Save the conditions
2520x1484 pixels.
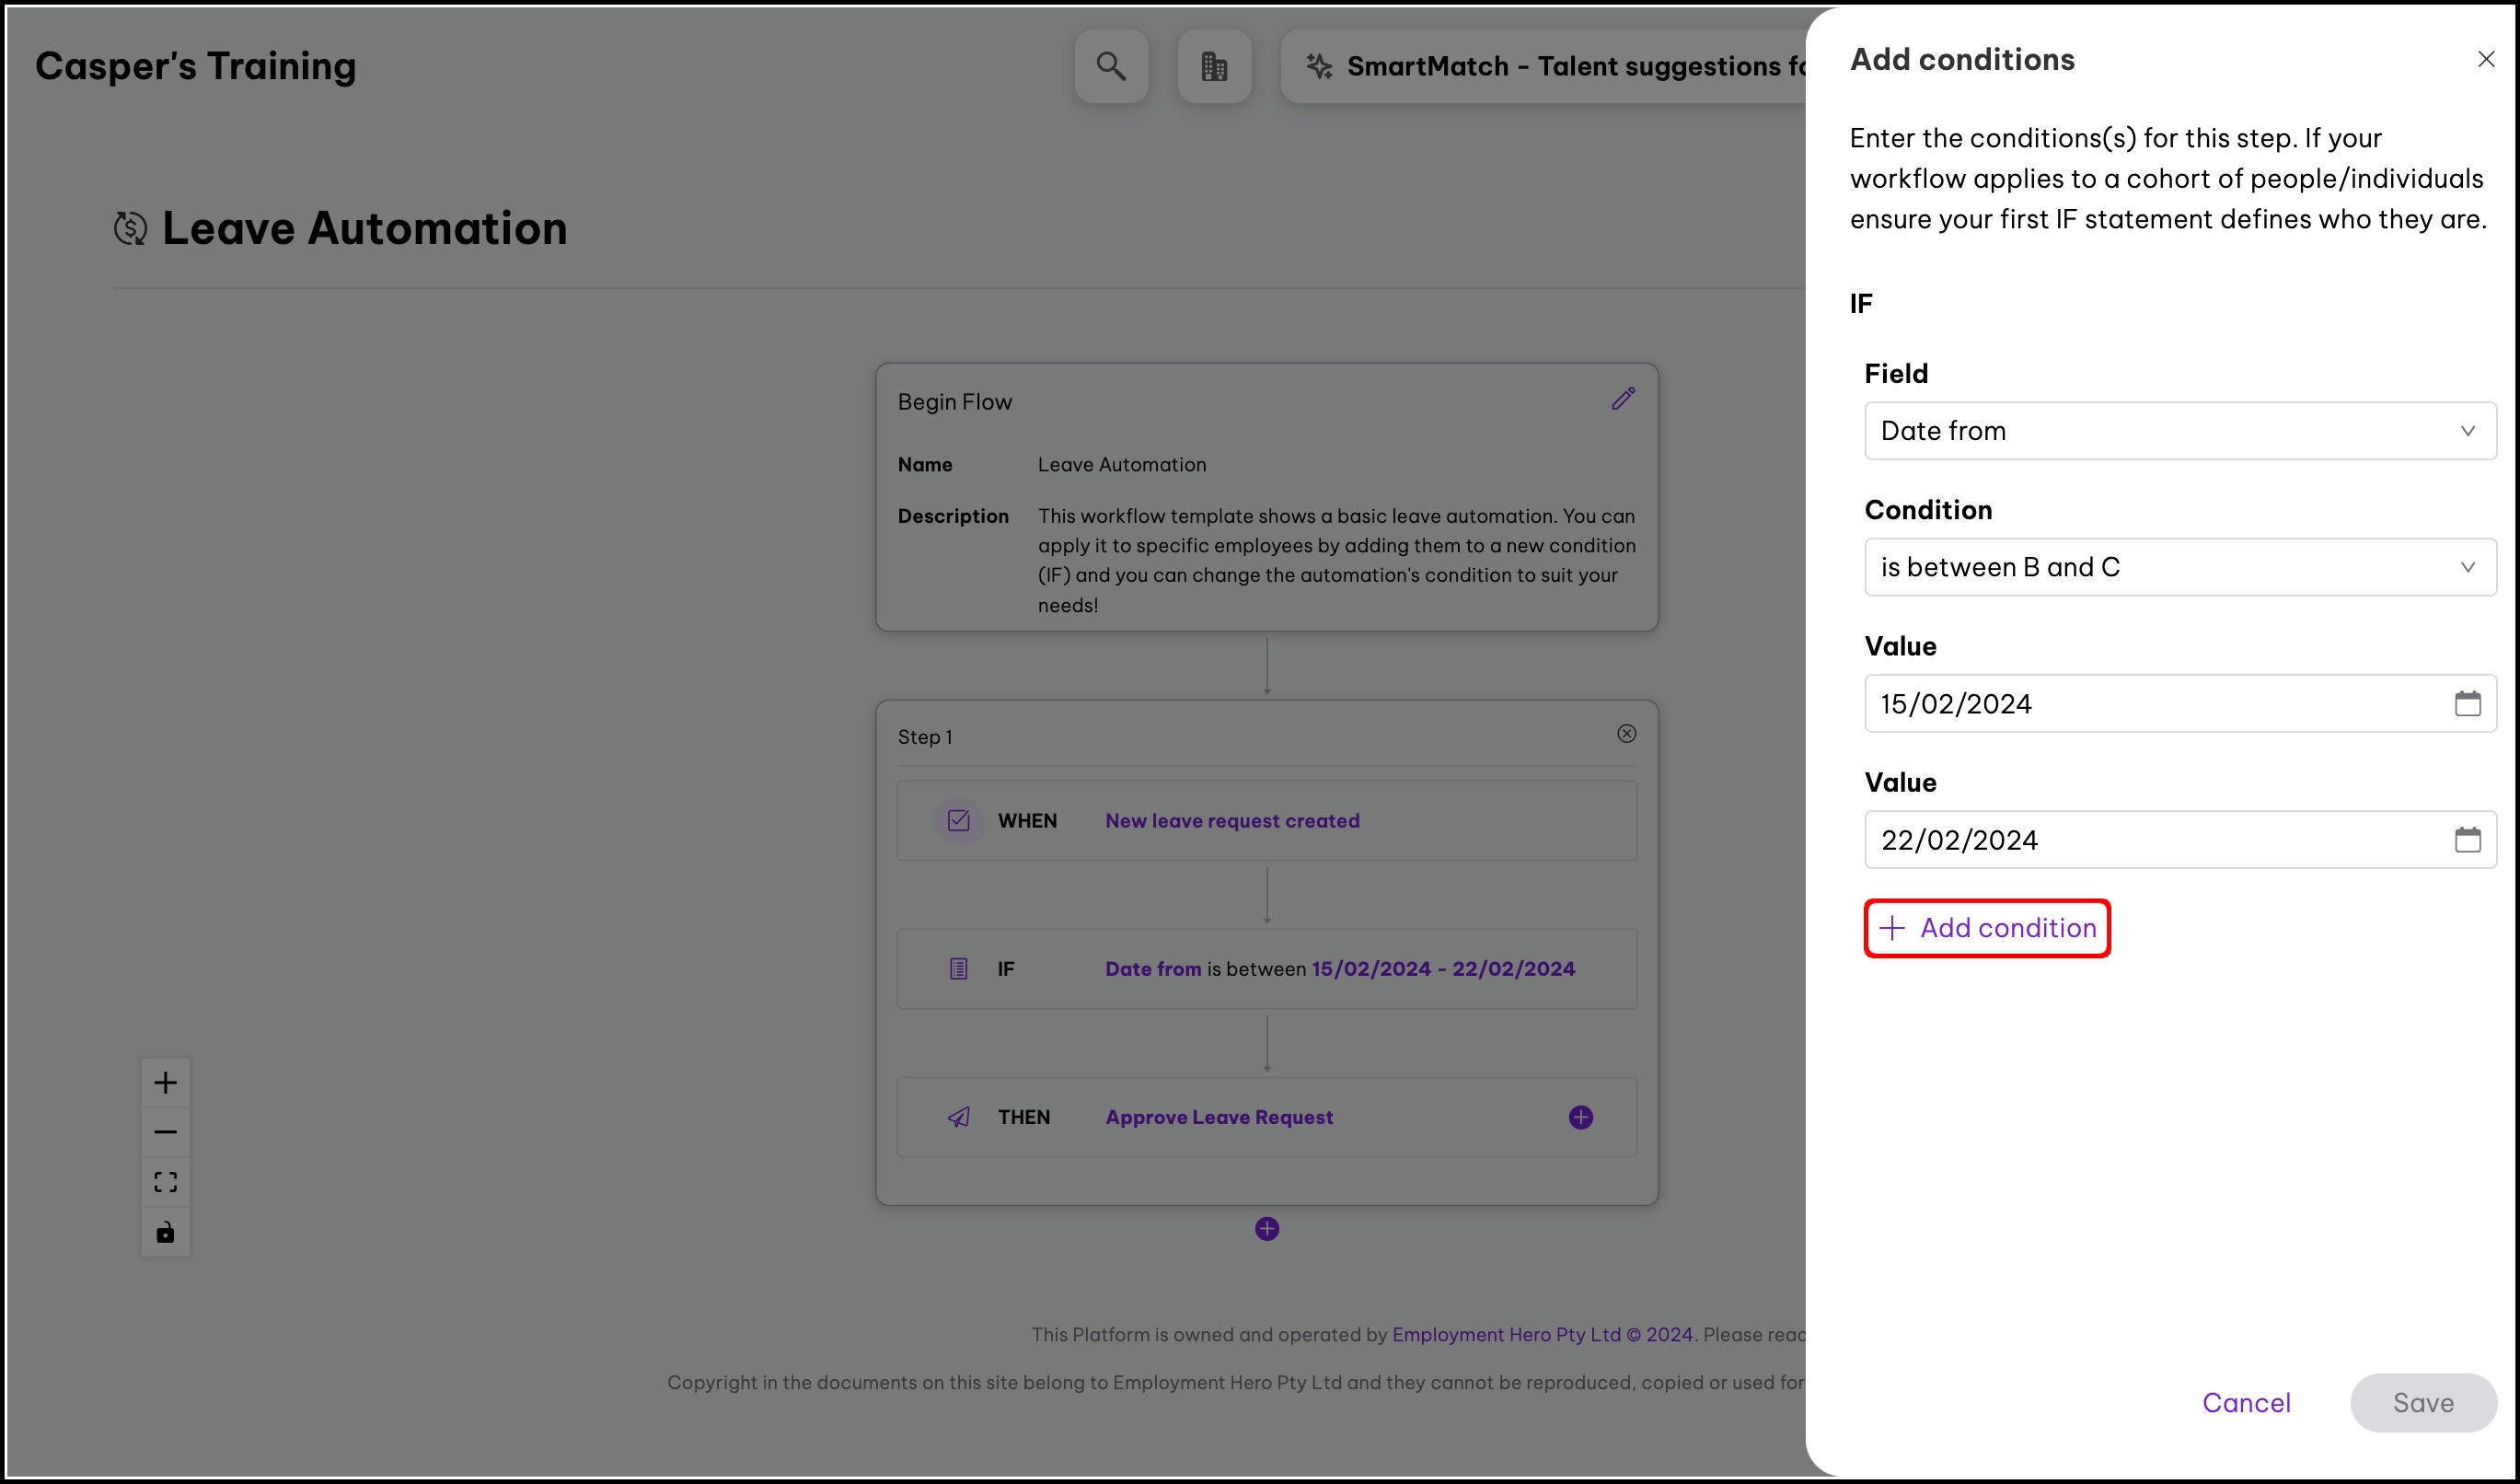coord(2422,1402)
